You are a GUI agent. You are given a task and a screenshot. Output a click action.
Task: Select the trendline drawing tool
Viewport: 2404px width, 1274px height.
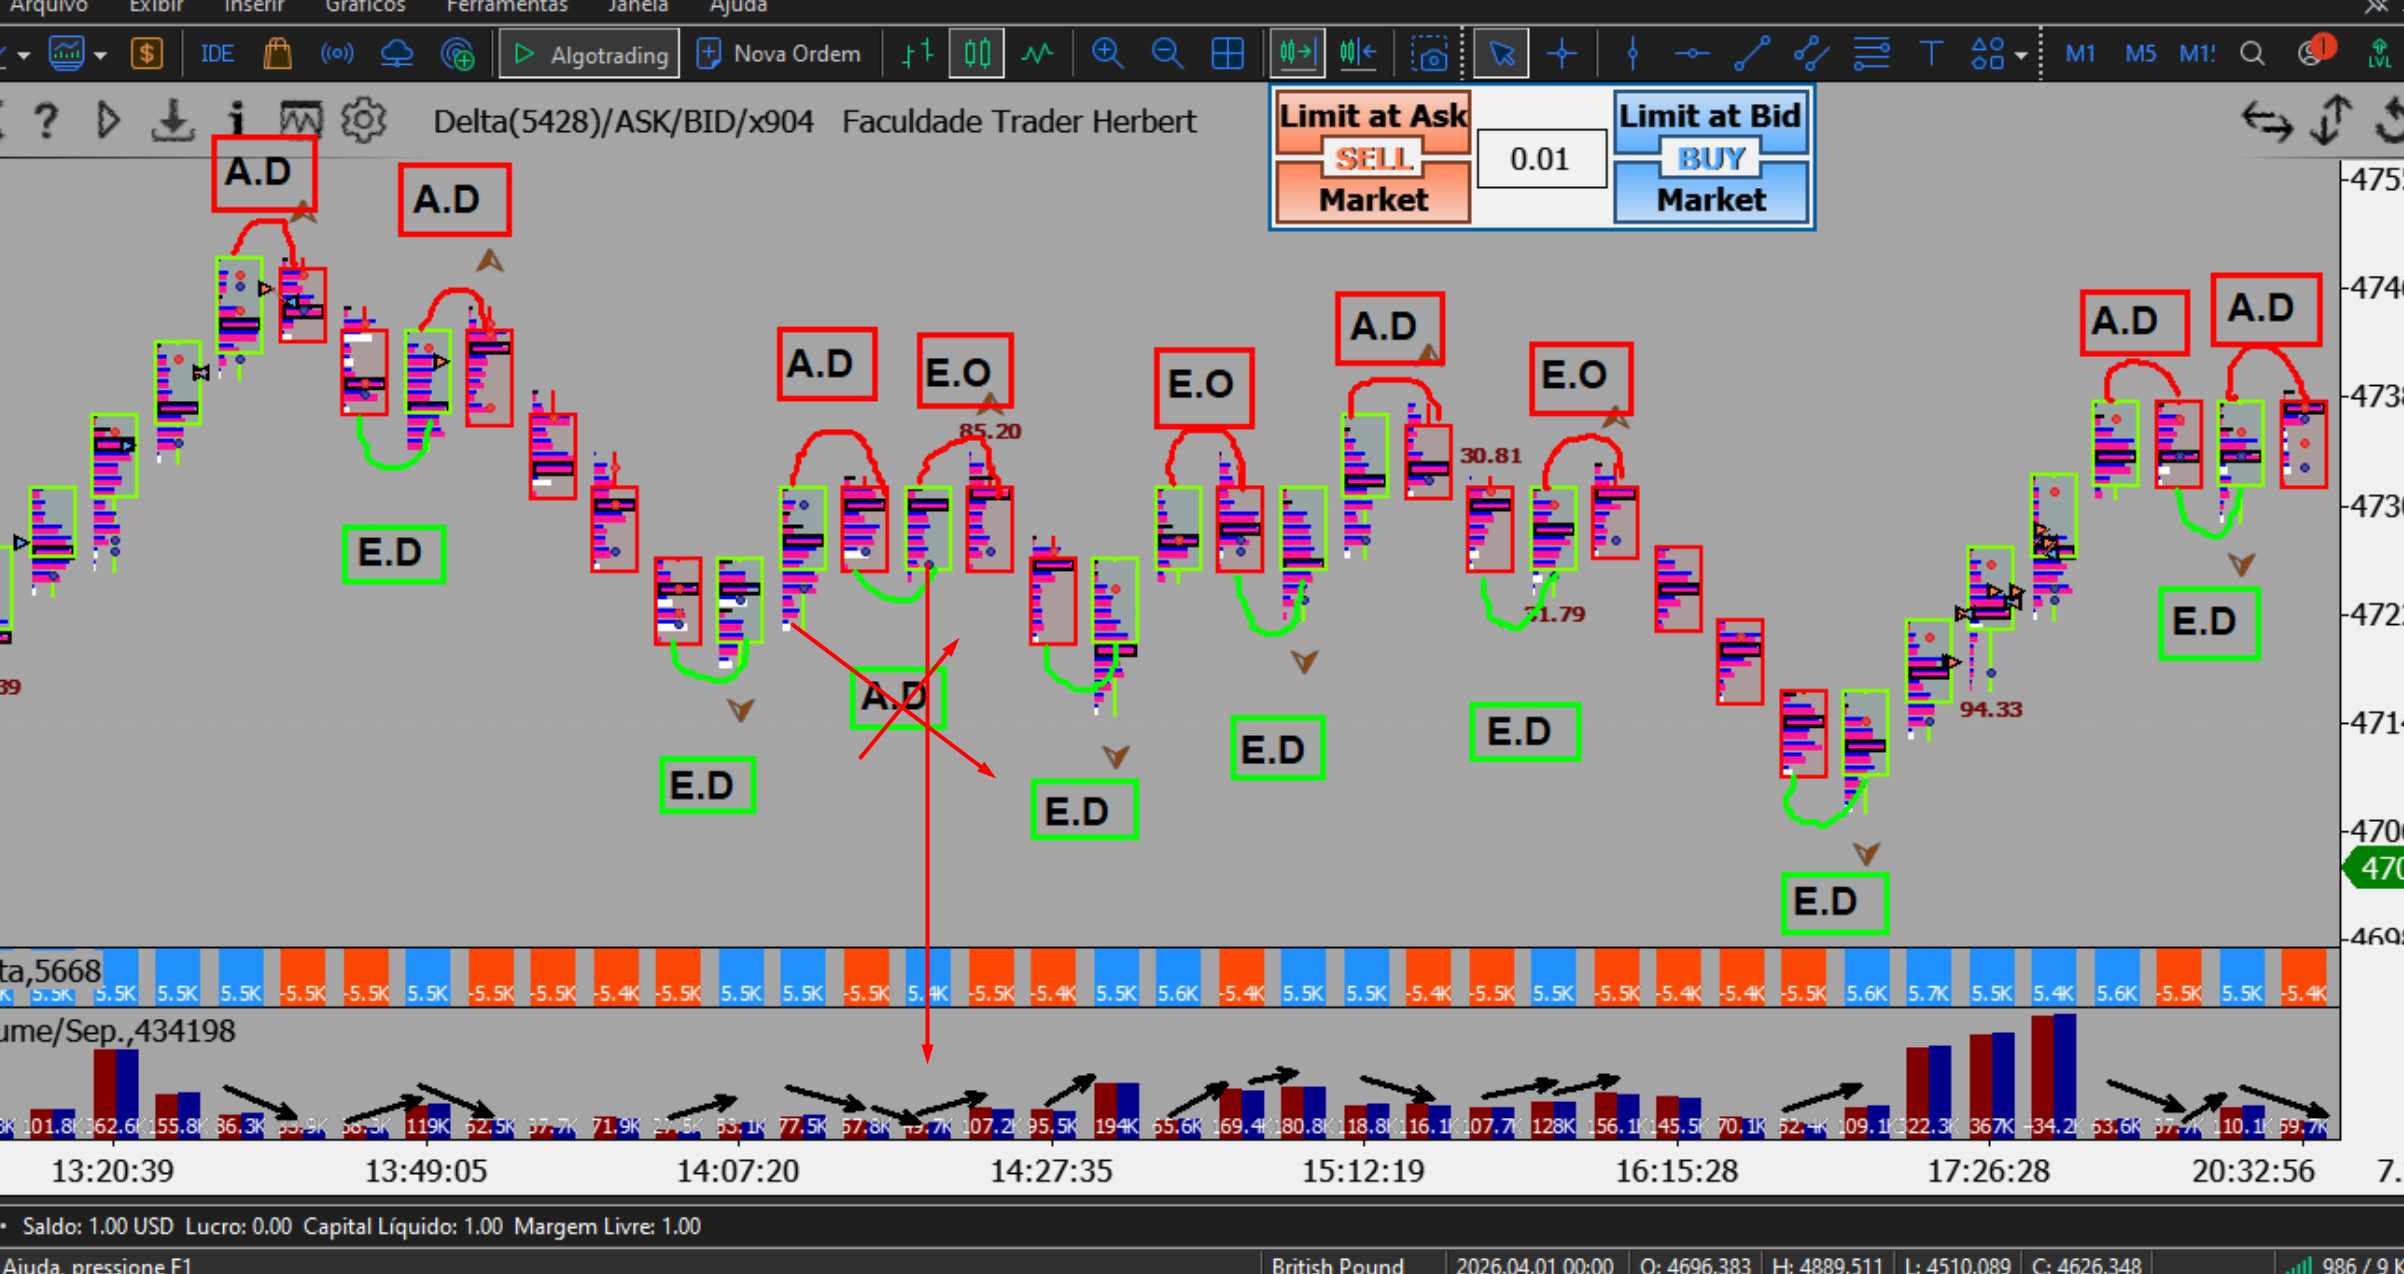tap(1751, 53)
